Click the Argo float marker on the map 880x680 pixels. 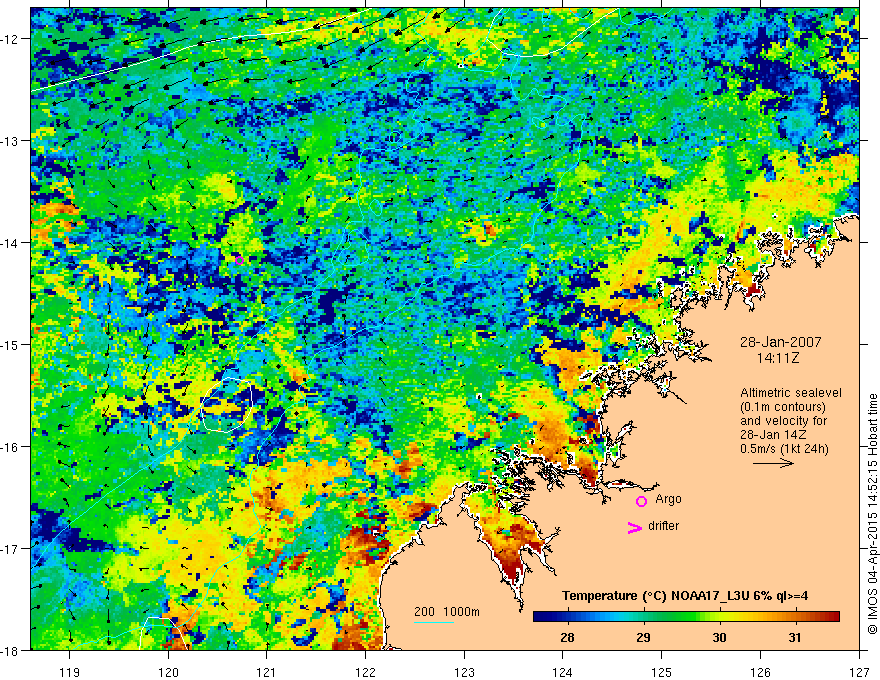coord(239,260)
